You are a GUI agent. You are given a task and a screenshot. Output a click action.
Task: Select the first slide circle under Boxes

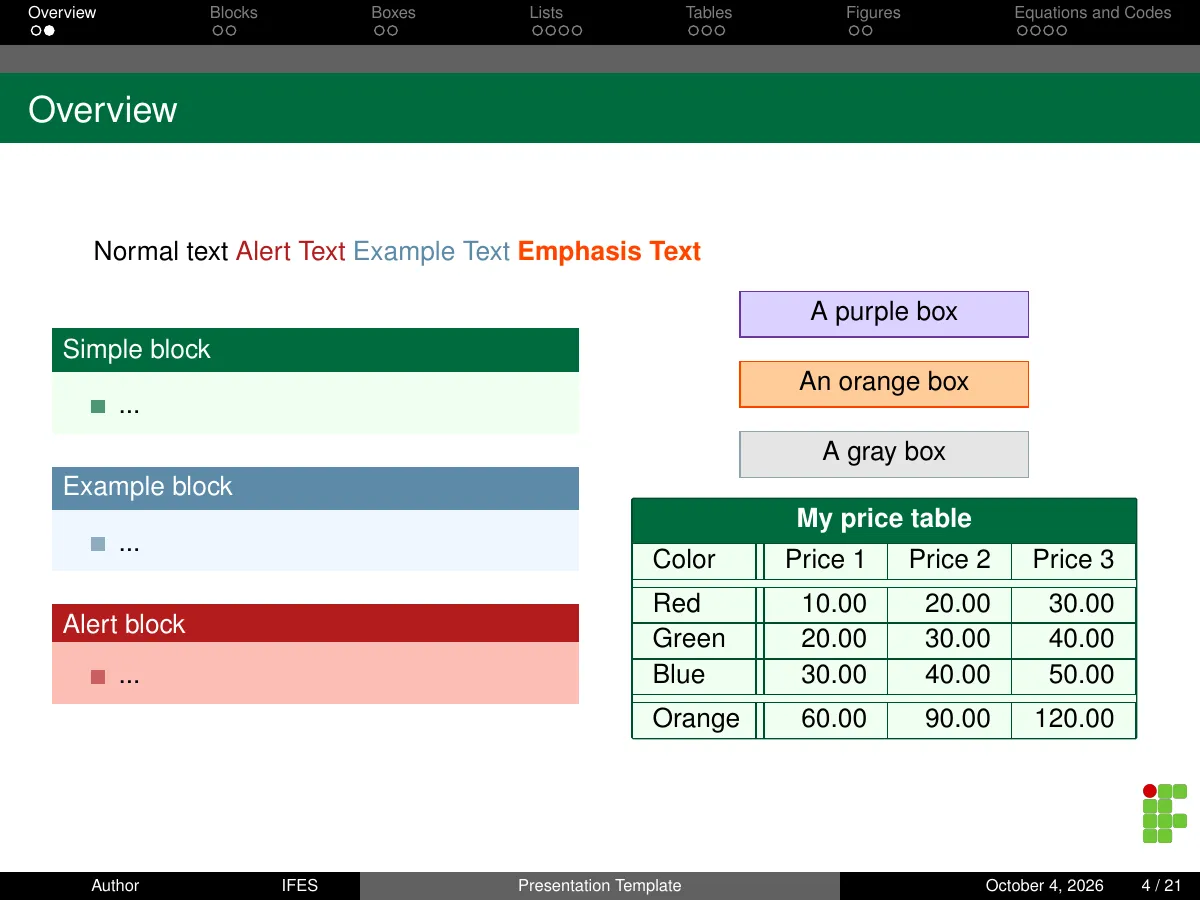point(379,31)
